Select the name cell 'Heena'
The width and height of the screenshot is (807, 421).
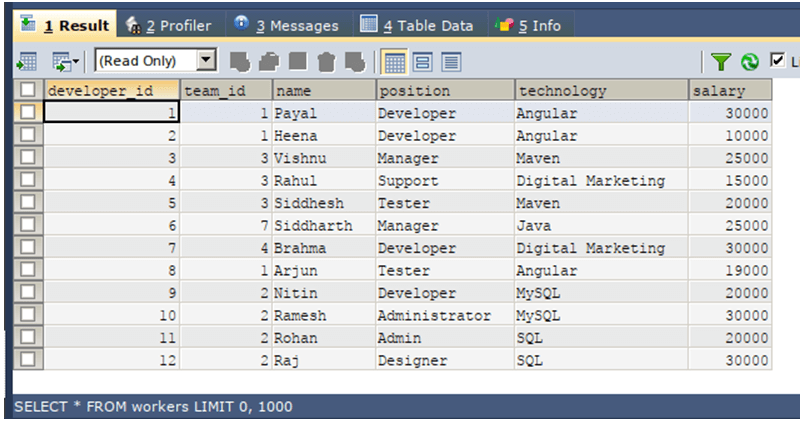pos(324,135)
